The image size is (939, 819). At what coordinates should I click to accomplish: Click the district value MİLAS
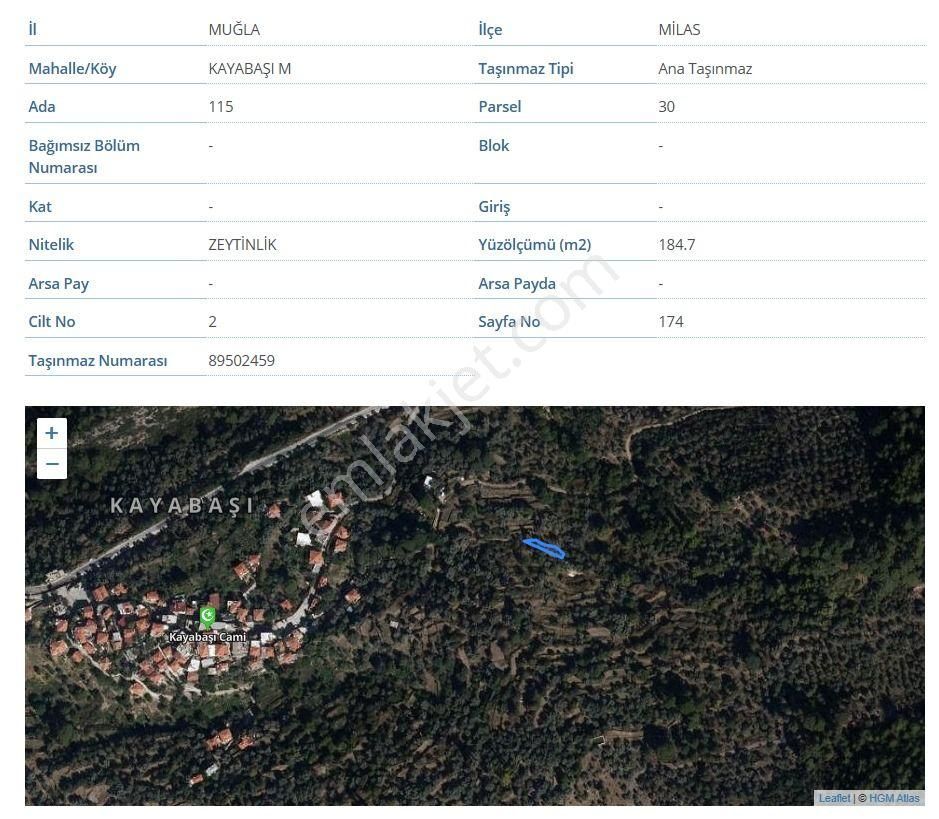679,30
